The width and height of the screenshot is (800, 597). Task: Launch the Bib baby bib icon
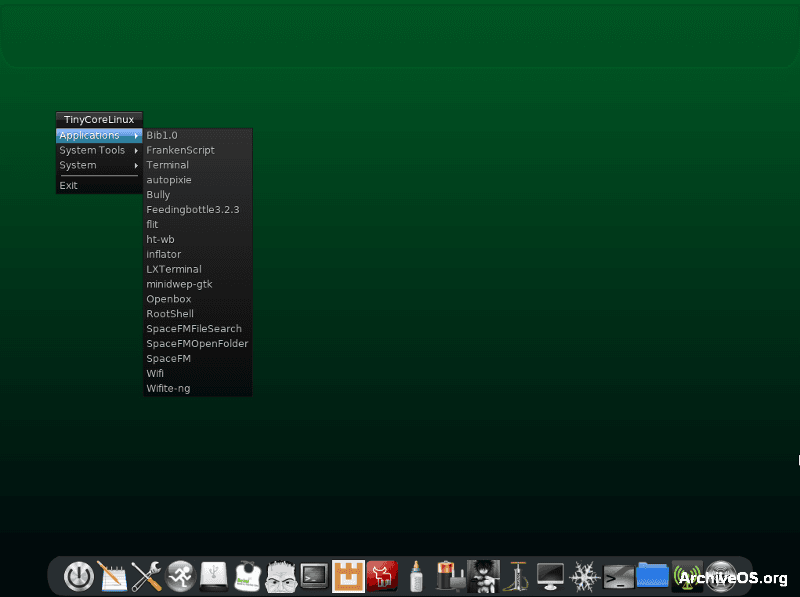pyautogui.click(x=247, y=577)
